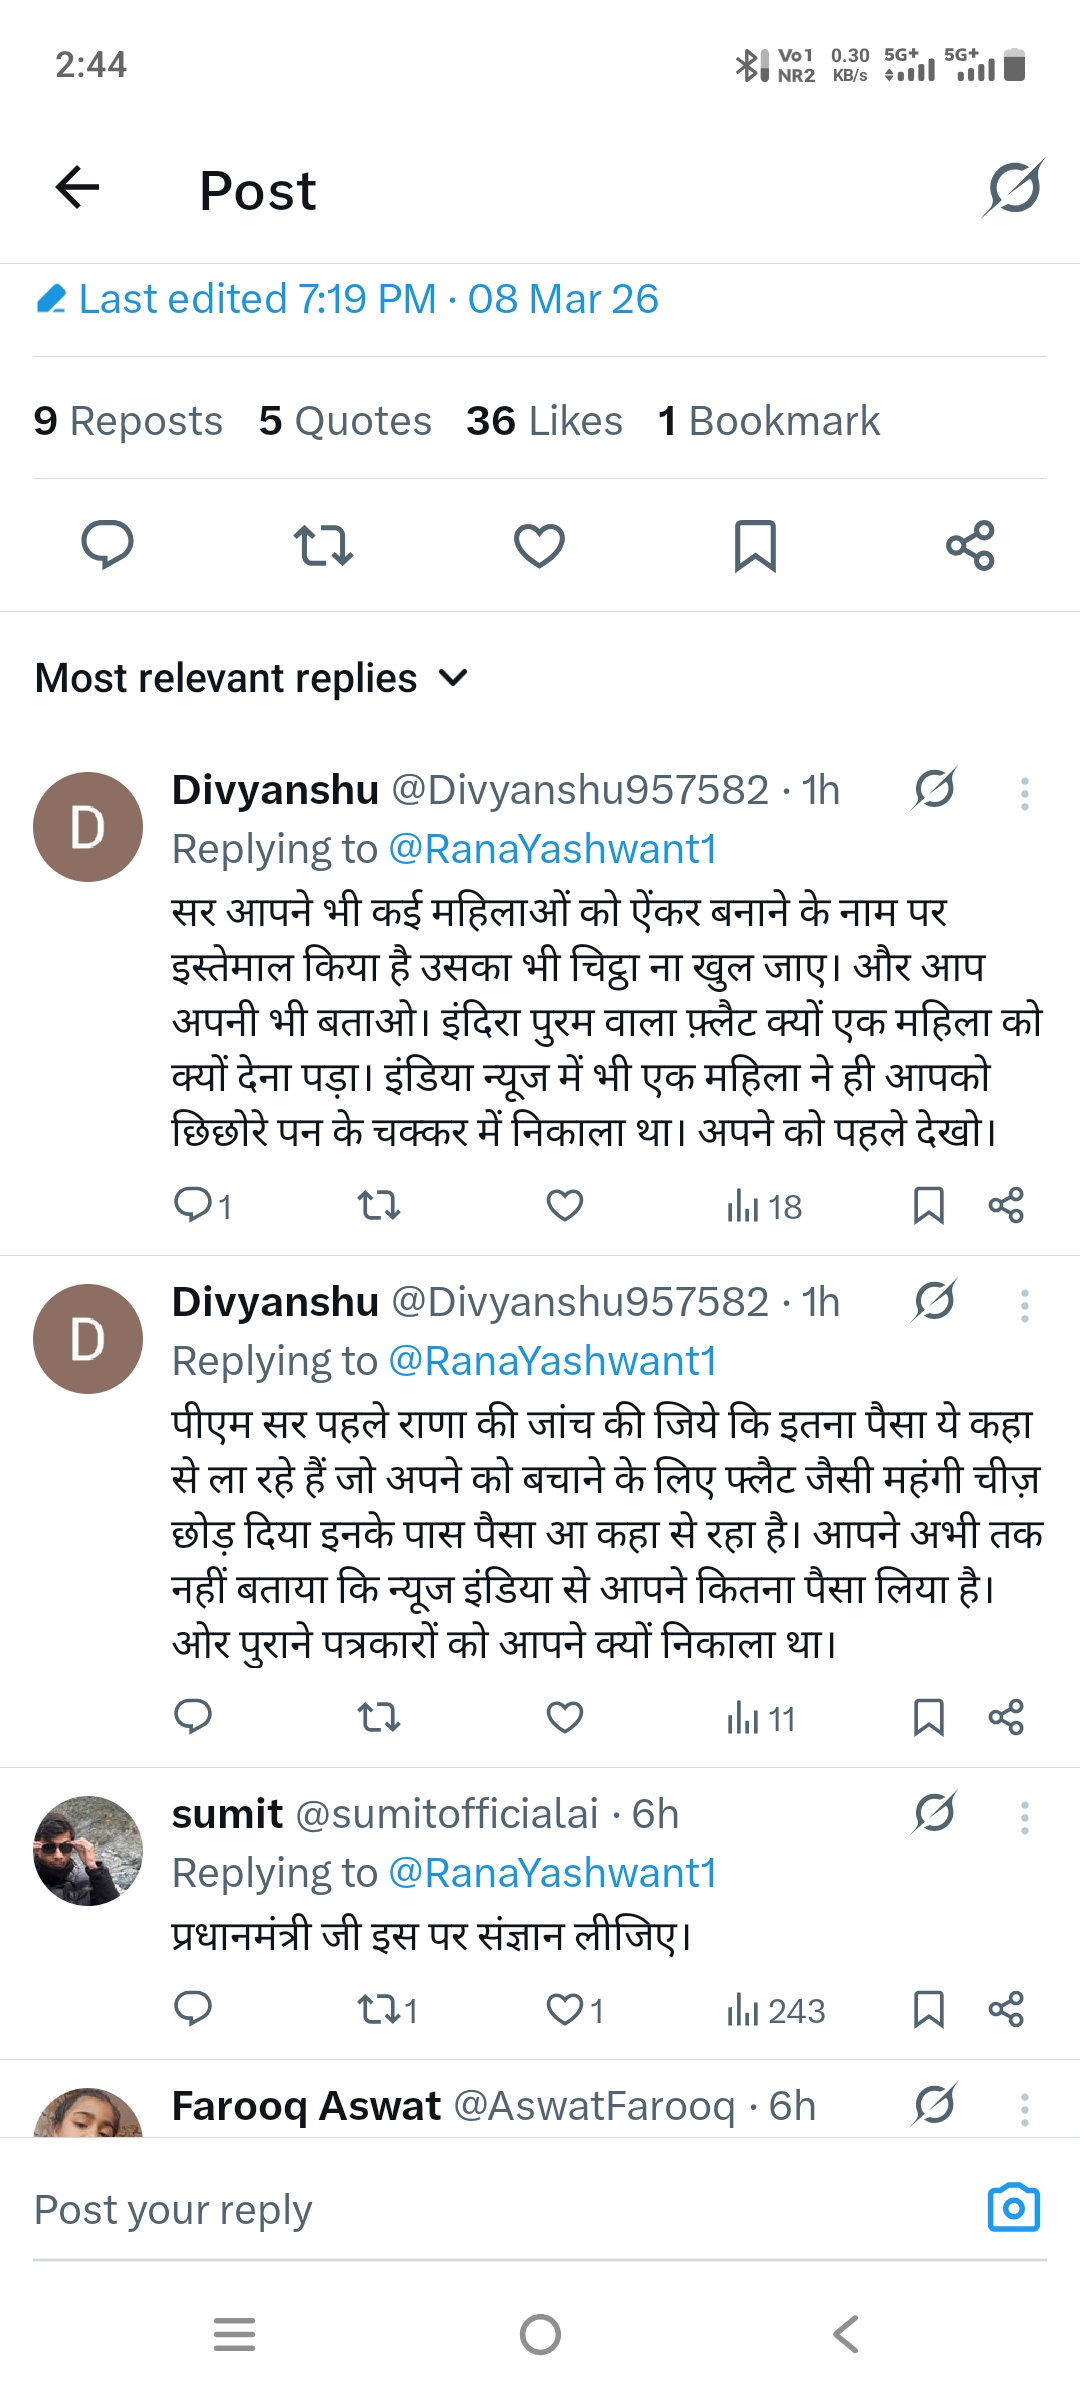1080x2392 pixels.
Task: View analytics on sumit's reply (243)
Action: pos(776,2010)
